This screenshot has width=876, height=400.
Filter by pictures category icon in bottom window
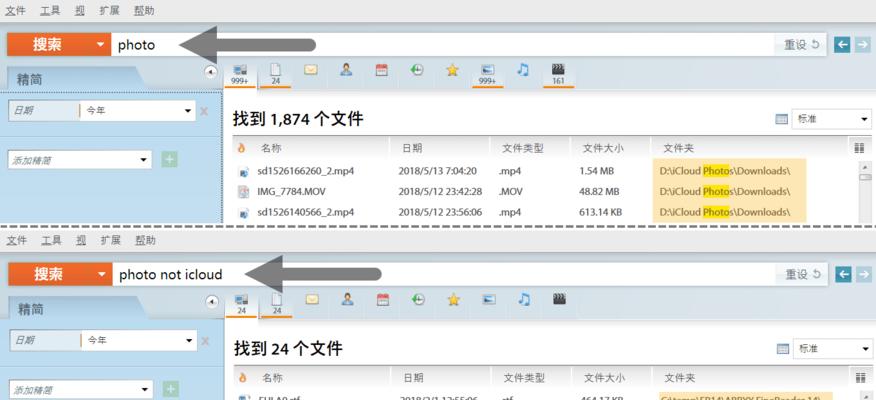(x=488, y=300)
